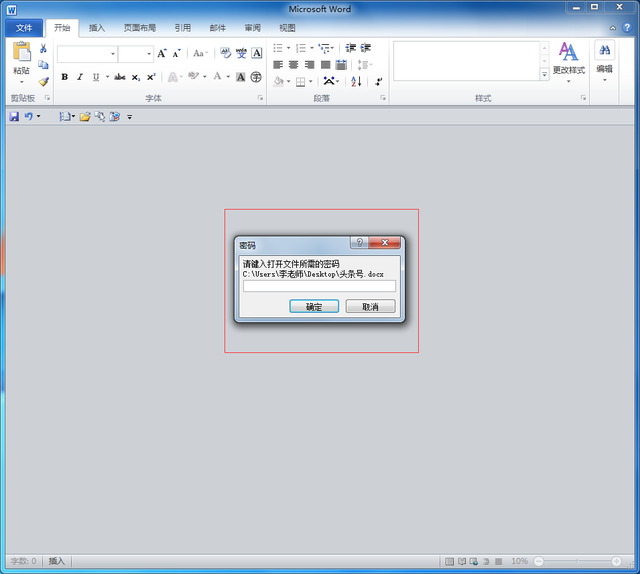Click the Line Spacing icon
This screenshot has height=574, width=640.
click(x=362, y=65)
